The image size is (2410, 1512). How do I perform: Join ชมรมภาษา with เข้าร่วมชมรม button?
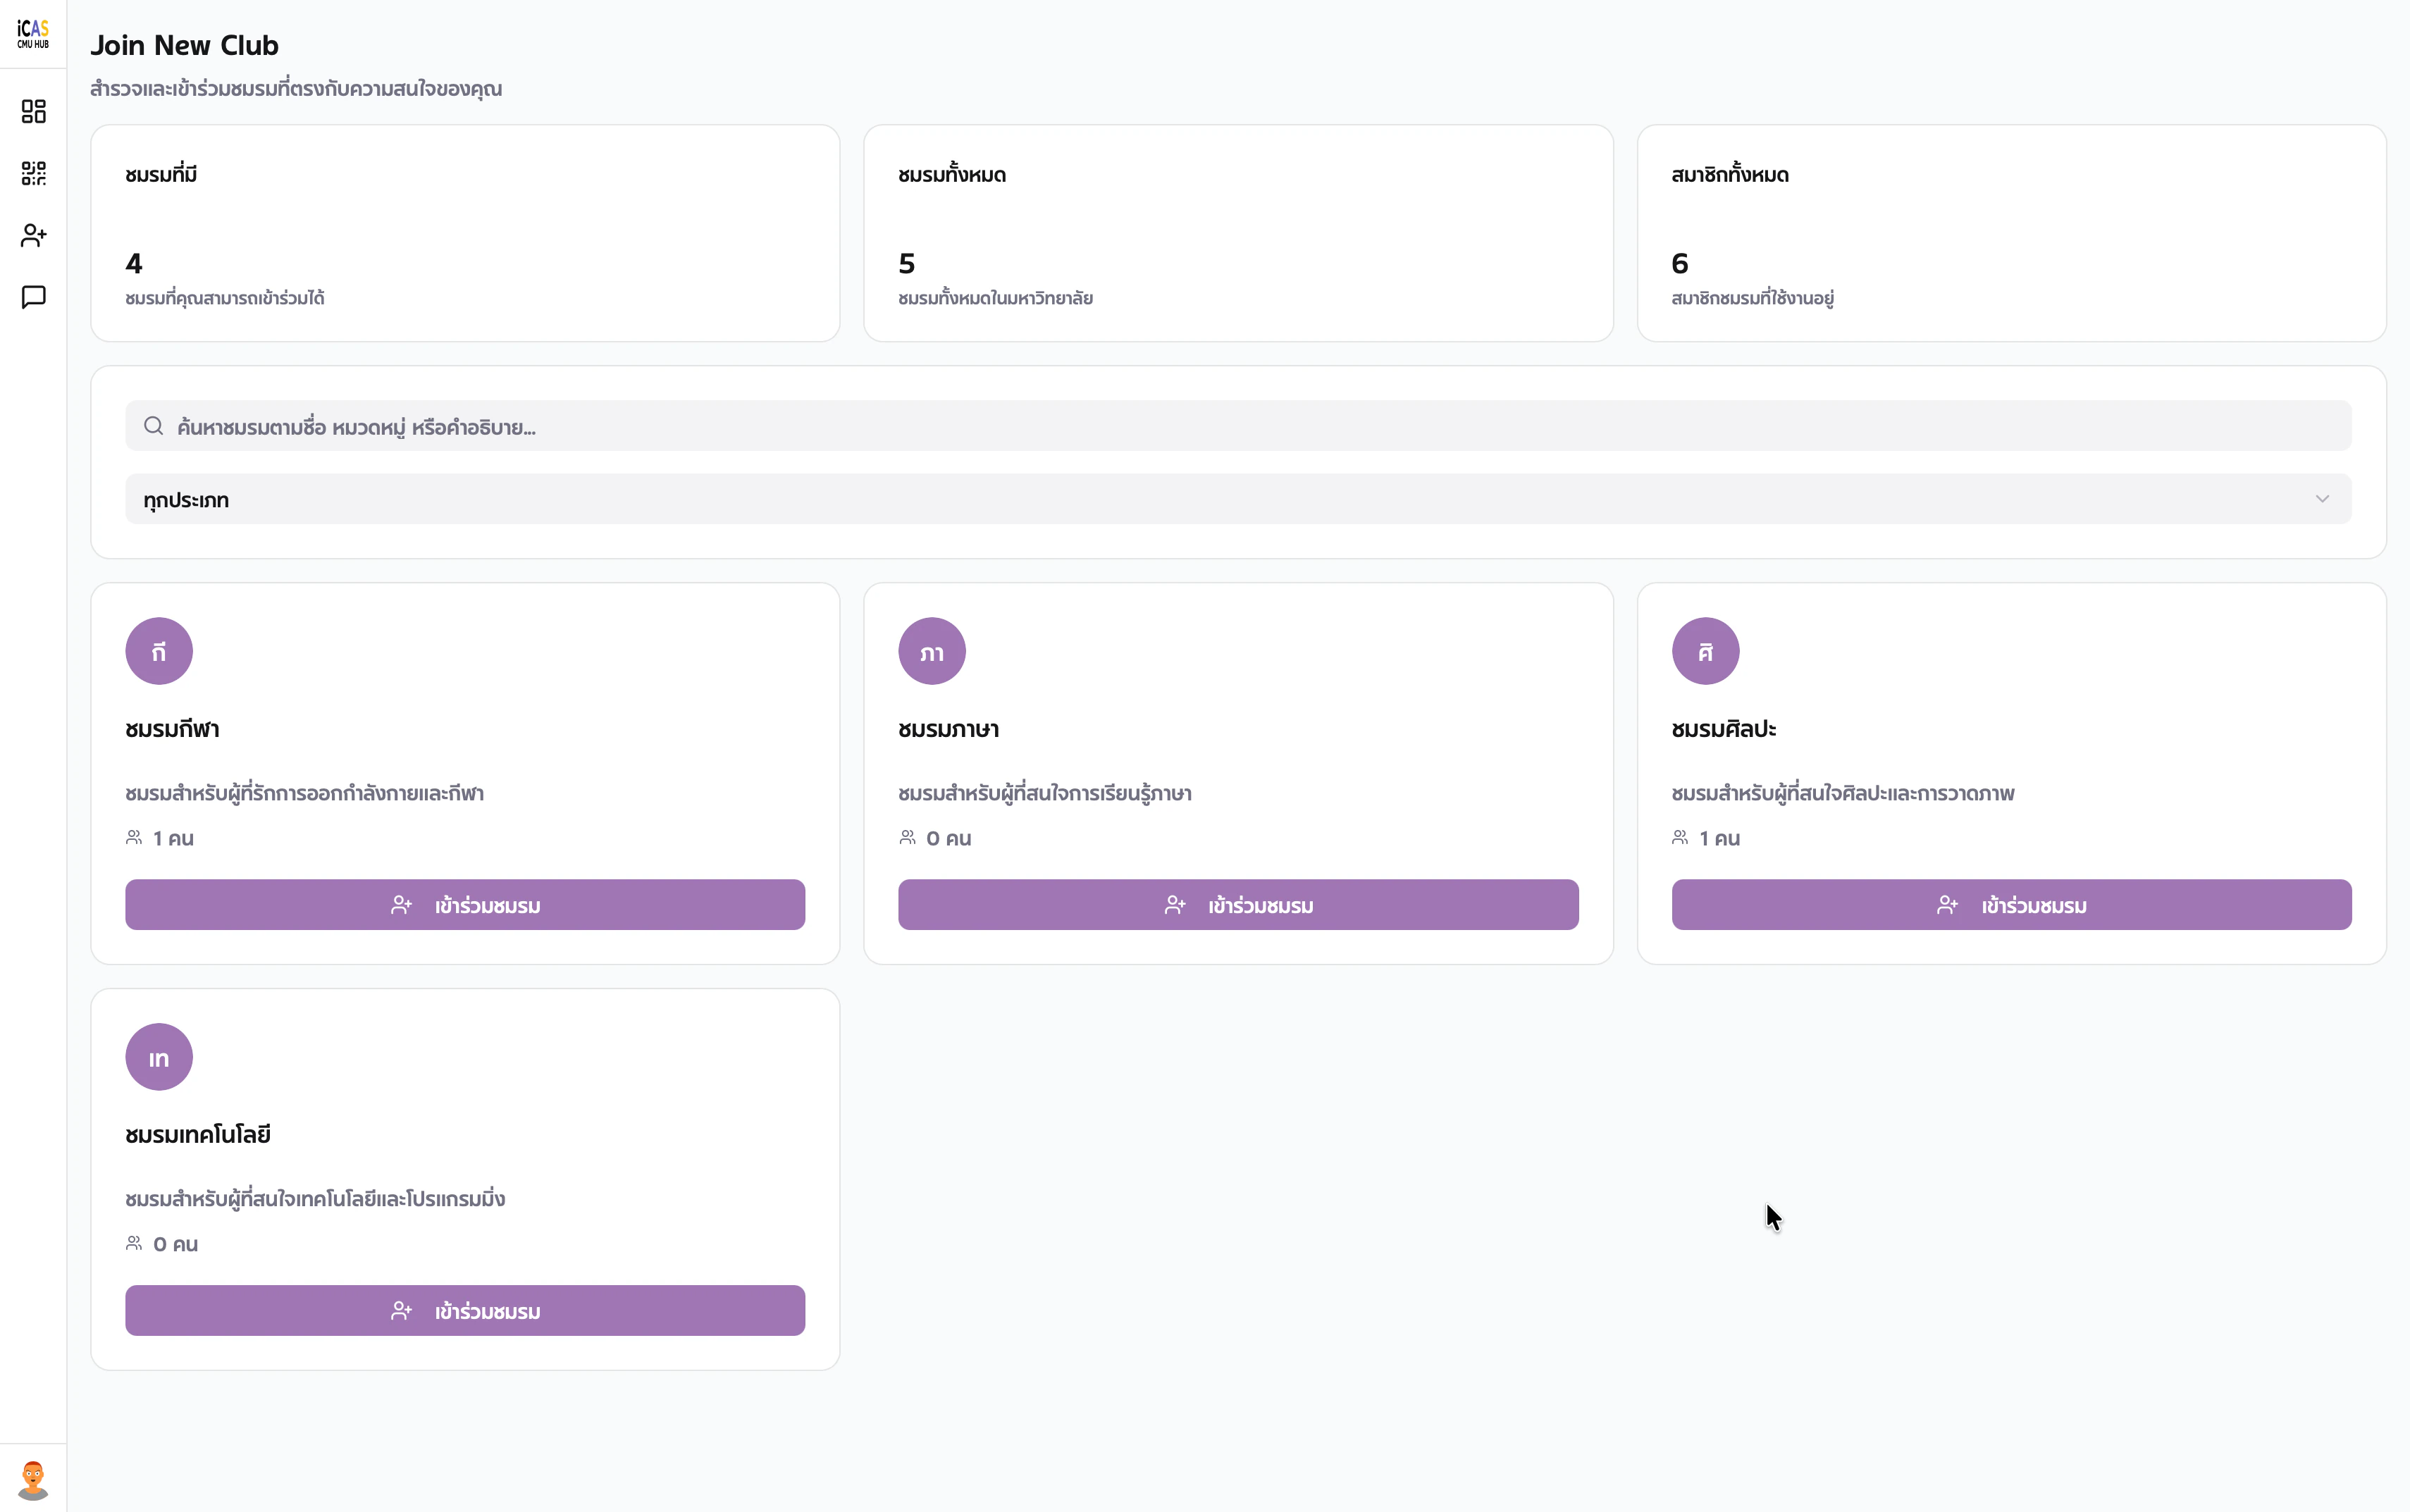click(1238, 905)
